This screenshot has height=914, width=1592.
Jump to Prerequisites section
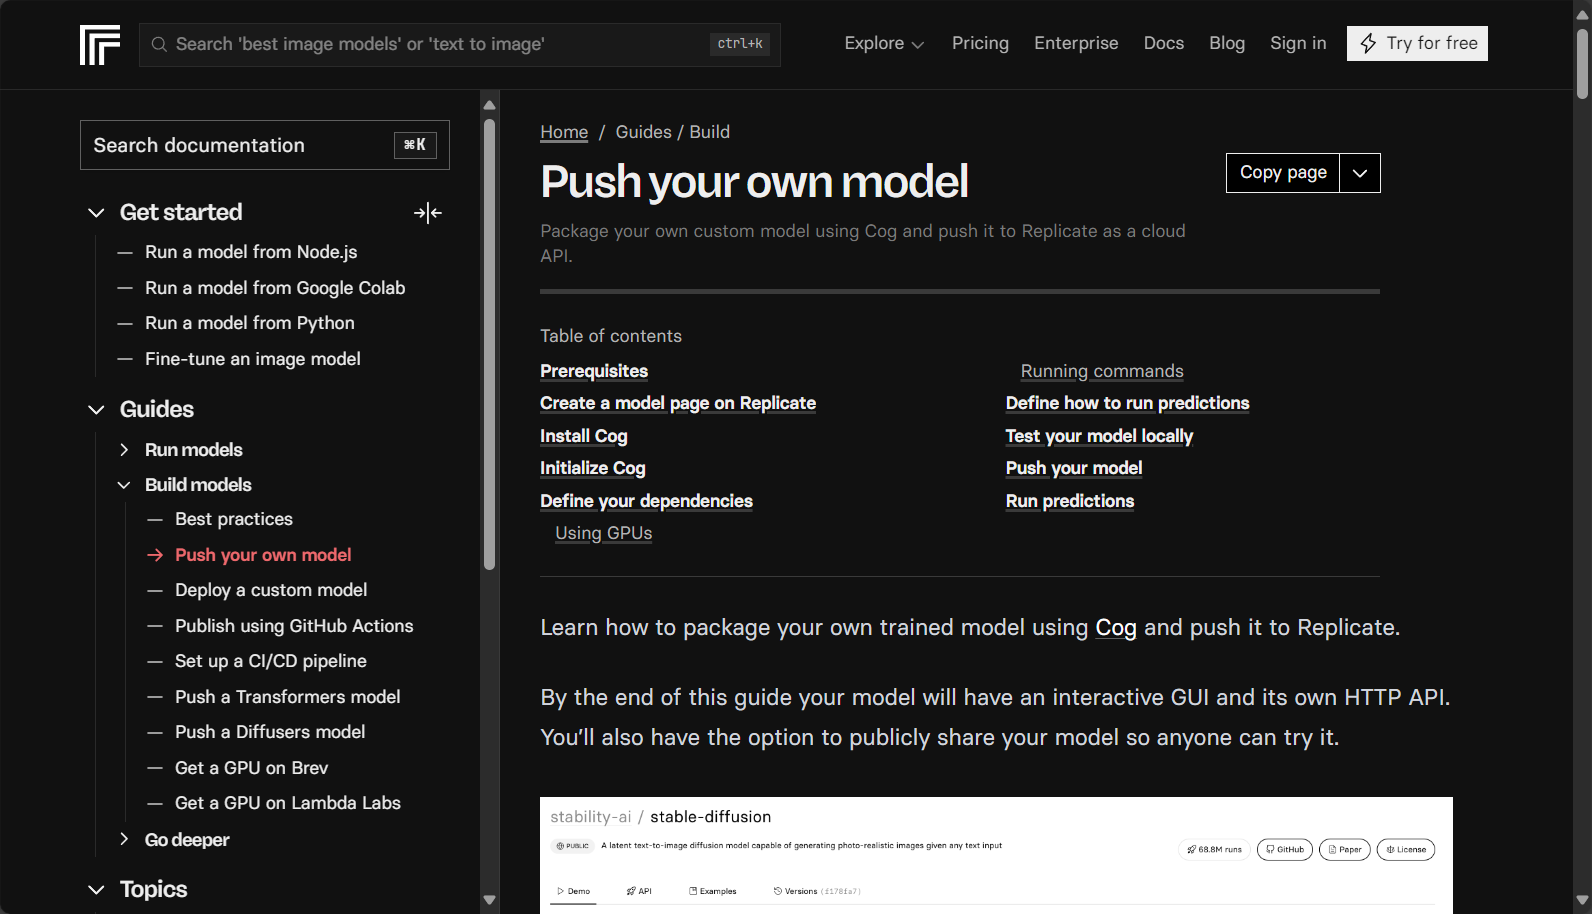(x=594, y=371)
